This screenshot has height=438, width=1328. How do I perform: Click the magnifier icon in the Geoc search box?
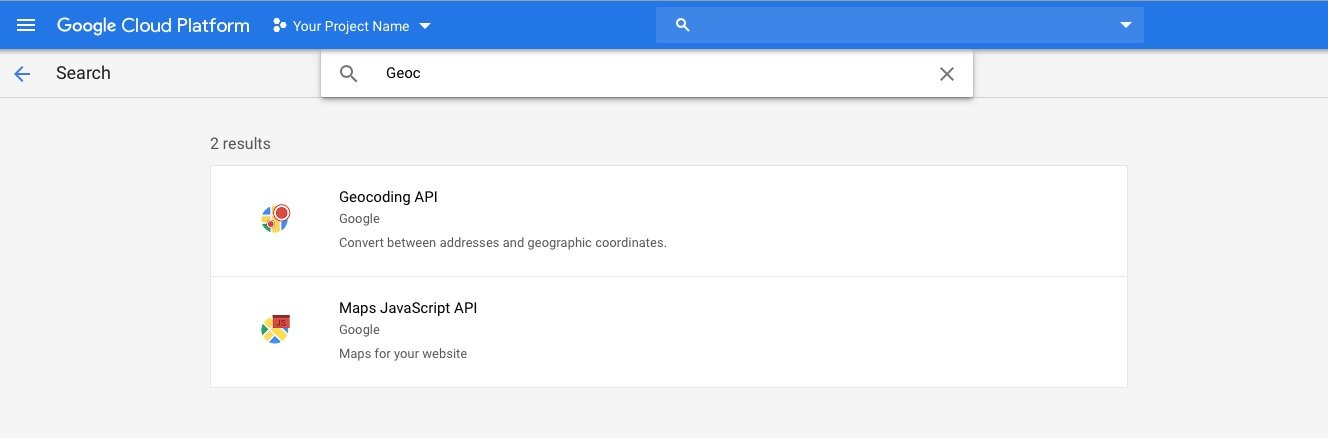(349, 74)
